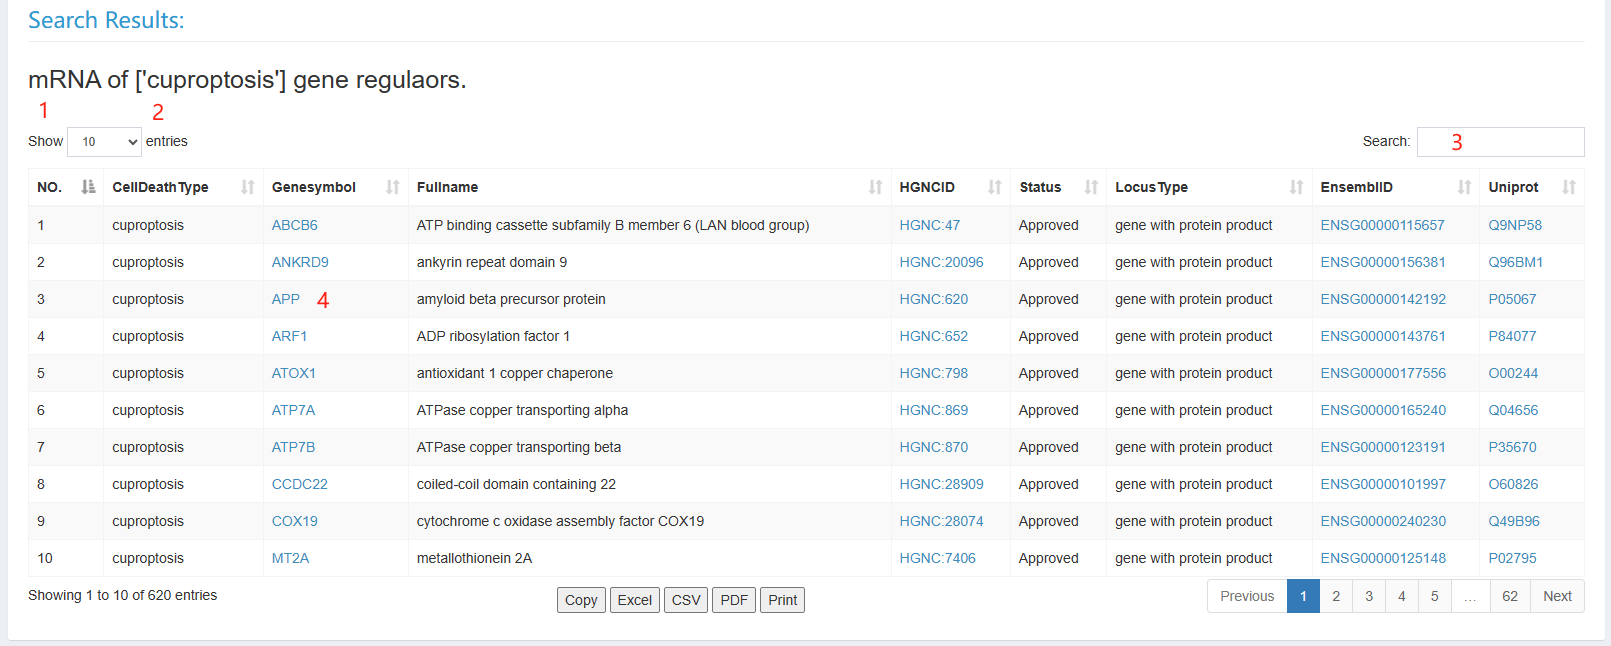Open ENSG00000240230 Ensembl link

1383,521
